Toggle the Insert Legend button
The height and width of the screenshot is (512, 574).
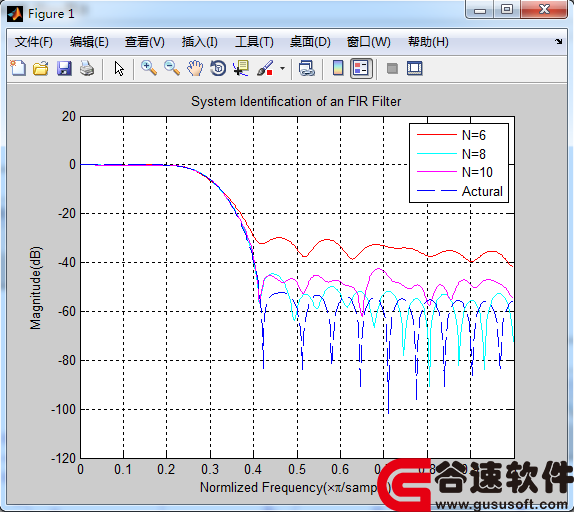click(x=361, y=68)
